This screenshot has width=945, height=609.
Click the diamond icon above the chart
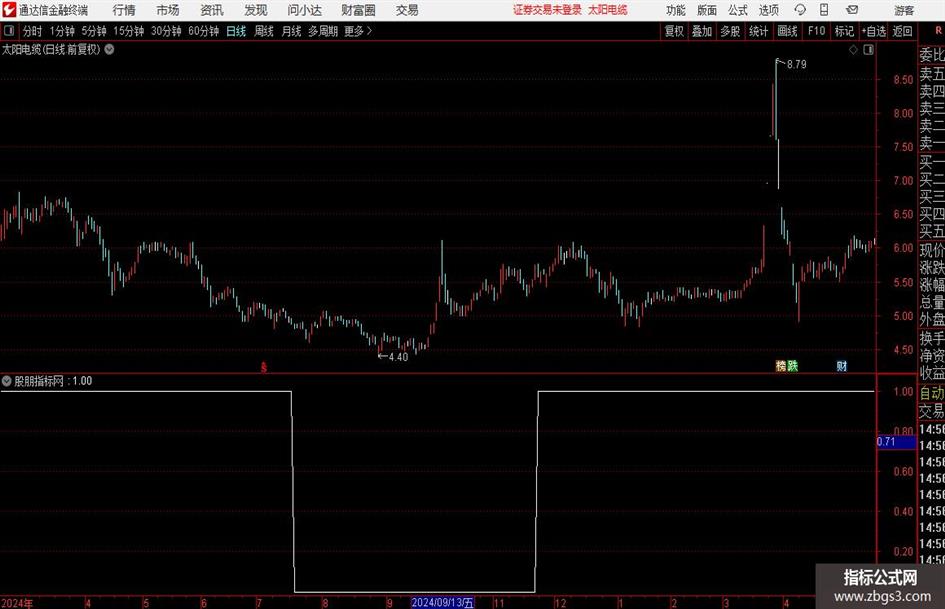[853, 50]
